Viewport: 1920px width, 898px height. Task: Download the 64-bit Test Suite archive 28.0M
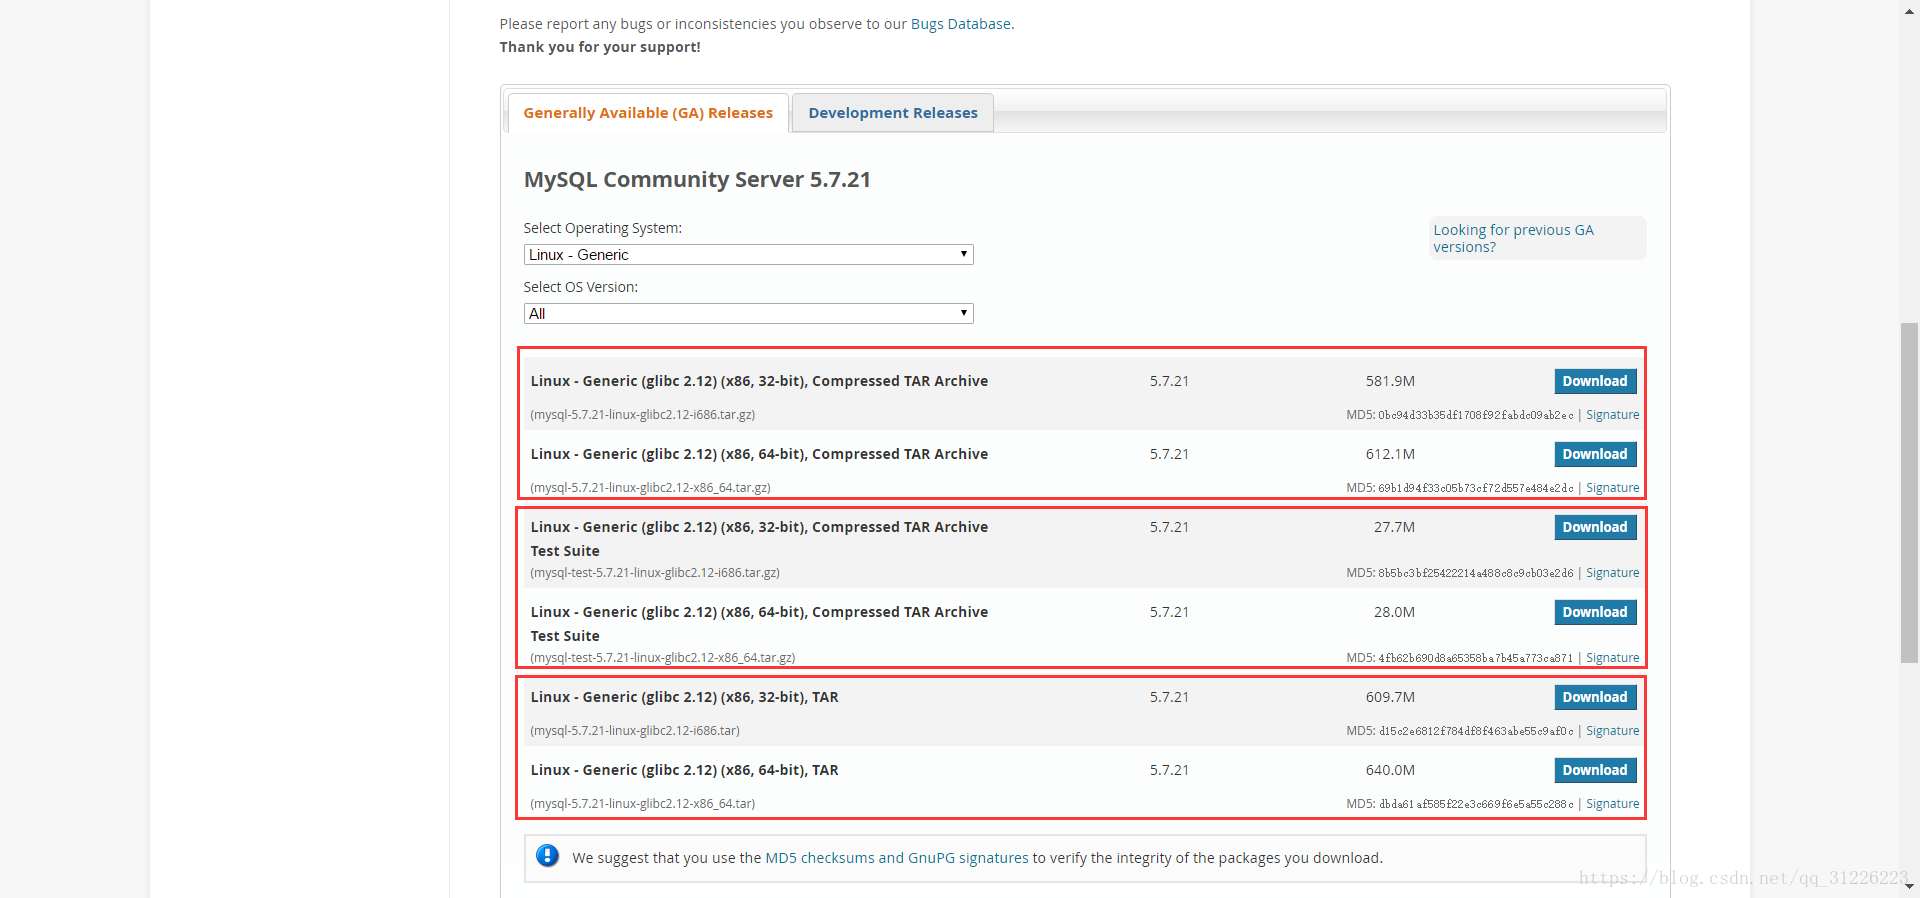[1595, 612]
